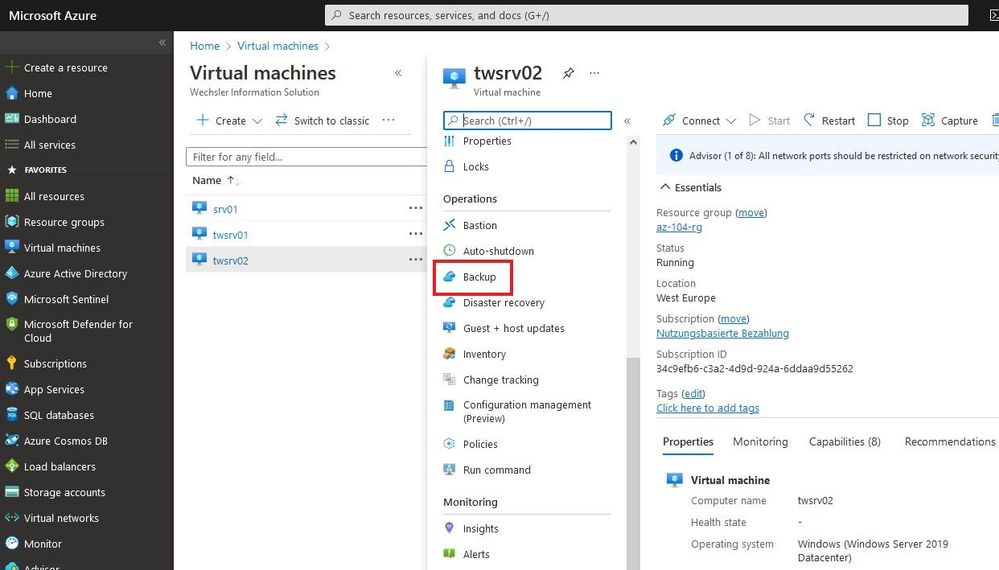999x570 pixels.
Task: Open Nutzungsbasierte Bezahlung subscription link
Action: (x=722, y=333)
